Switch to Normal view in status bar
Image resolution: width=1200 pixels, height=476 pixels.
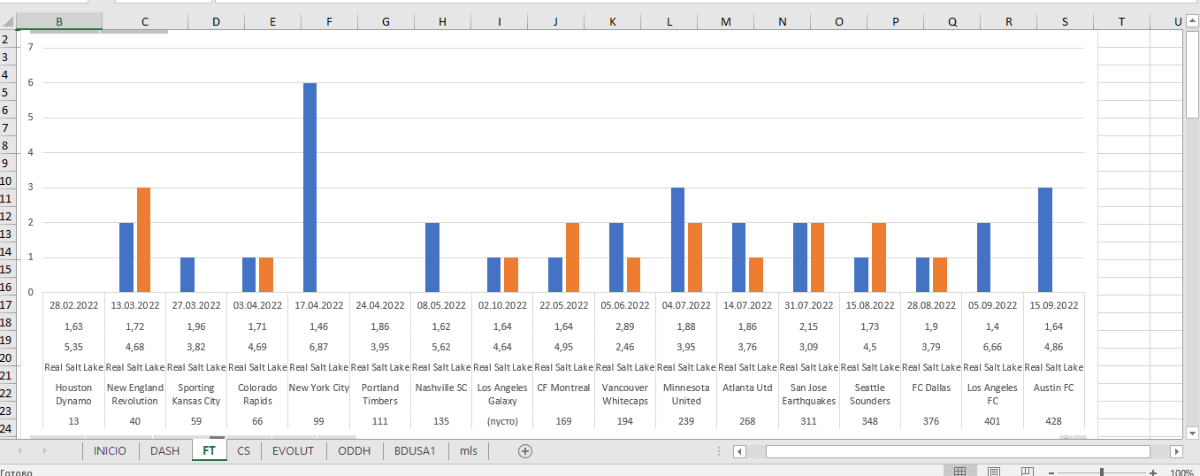click(x=958, y=471)
